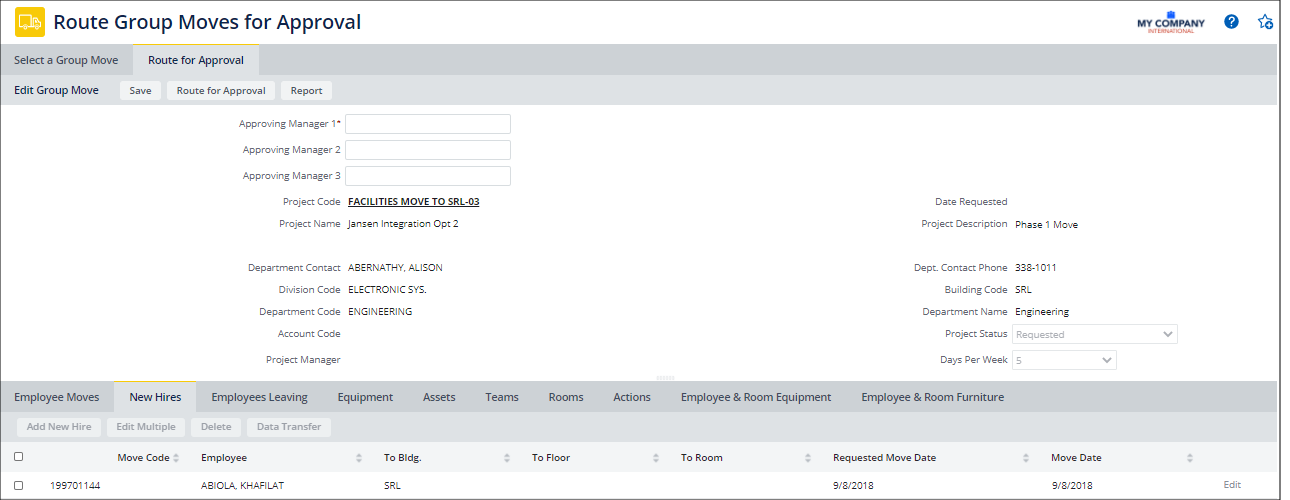The height and width of the screenshot is (500, 1290).
Task: Click the Approving Manager 1 input field
Action: click(427, 124)
